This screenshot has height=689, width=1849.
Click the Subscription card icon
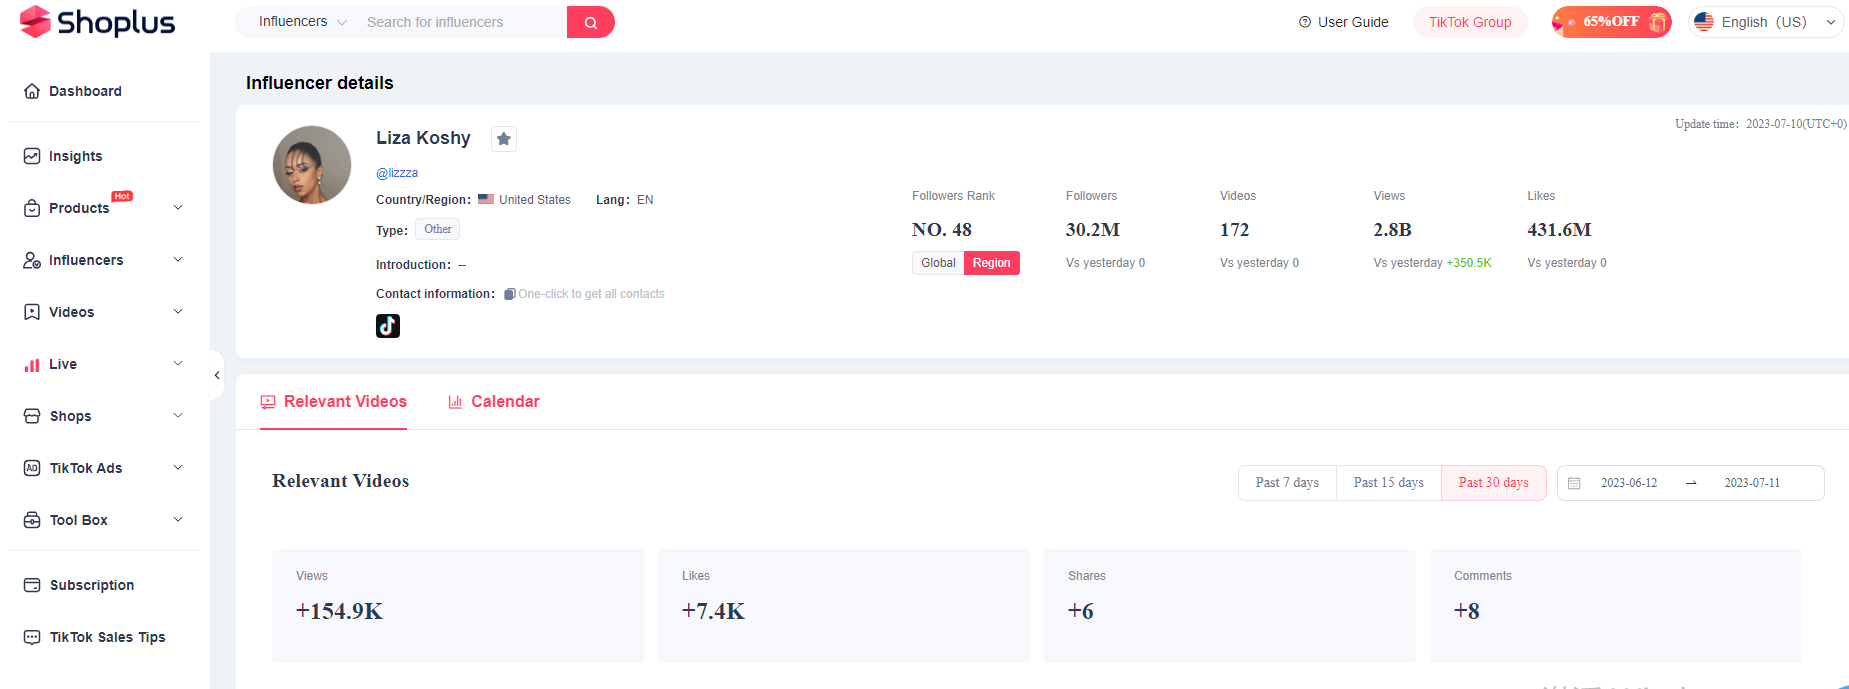(x=32, y=585)
